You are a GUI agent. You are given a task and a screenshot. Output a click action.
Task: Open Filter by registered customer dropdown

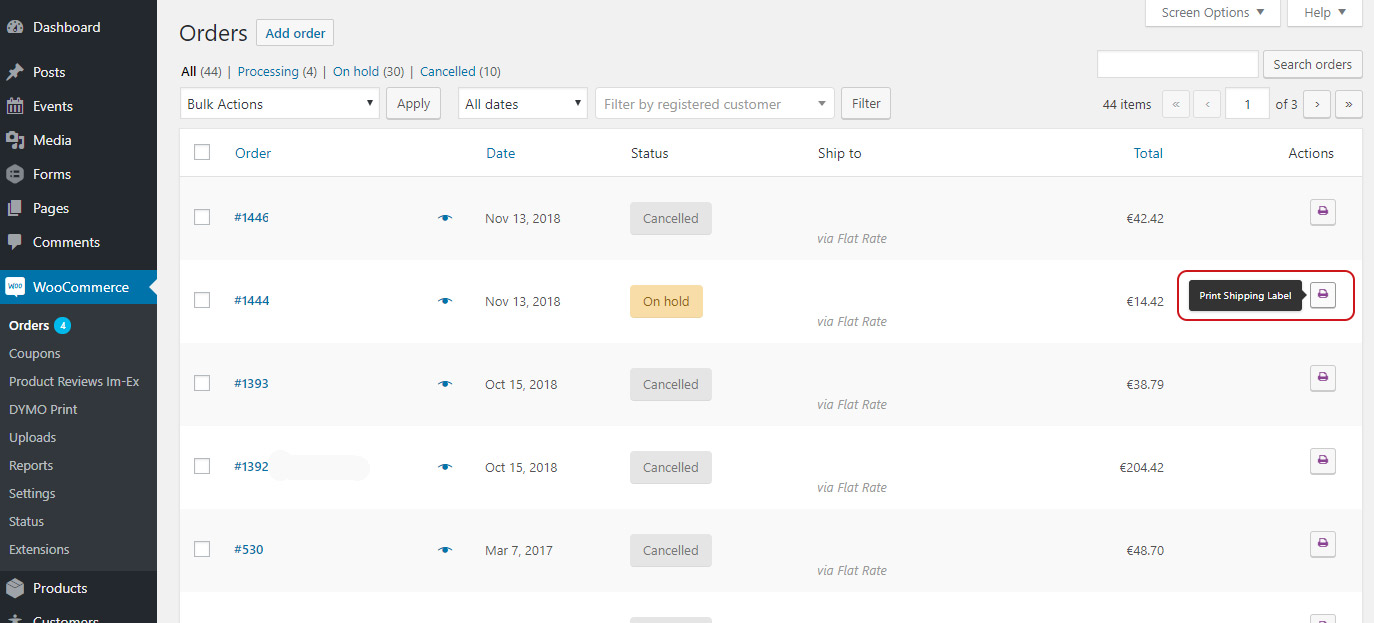[714, 104]
